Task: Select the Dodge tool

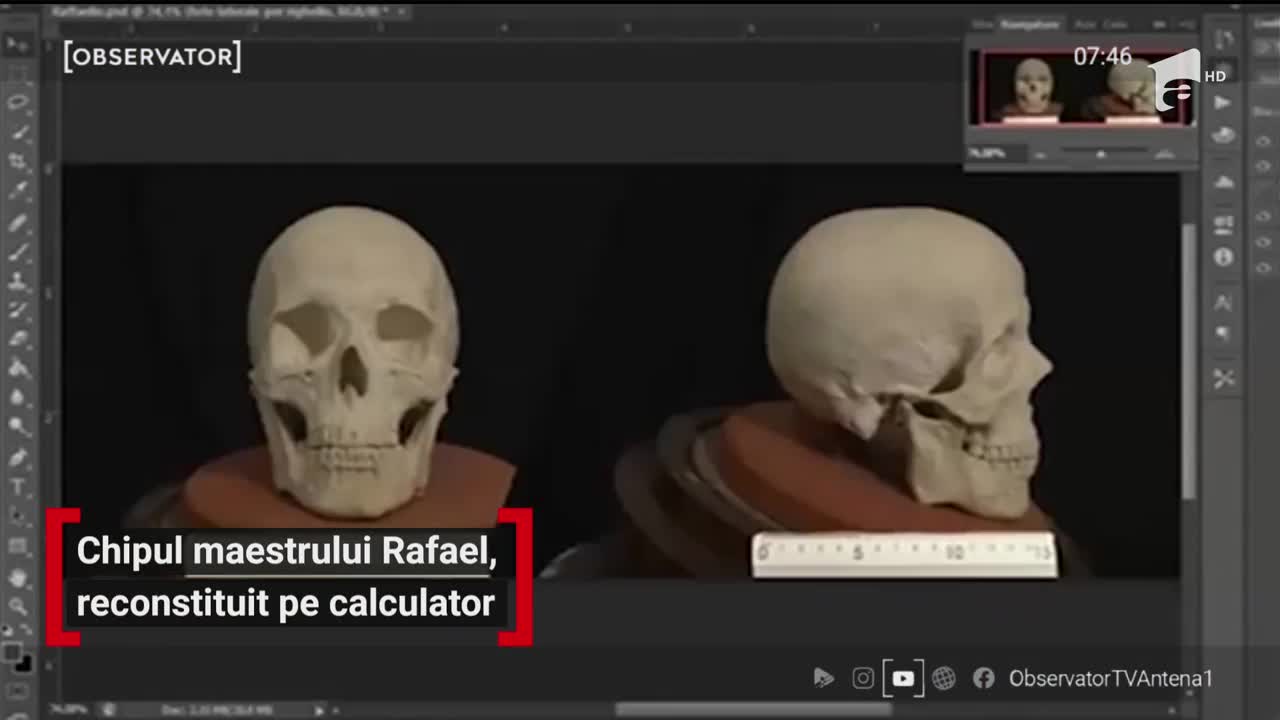Action: click(17, 427)
